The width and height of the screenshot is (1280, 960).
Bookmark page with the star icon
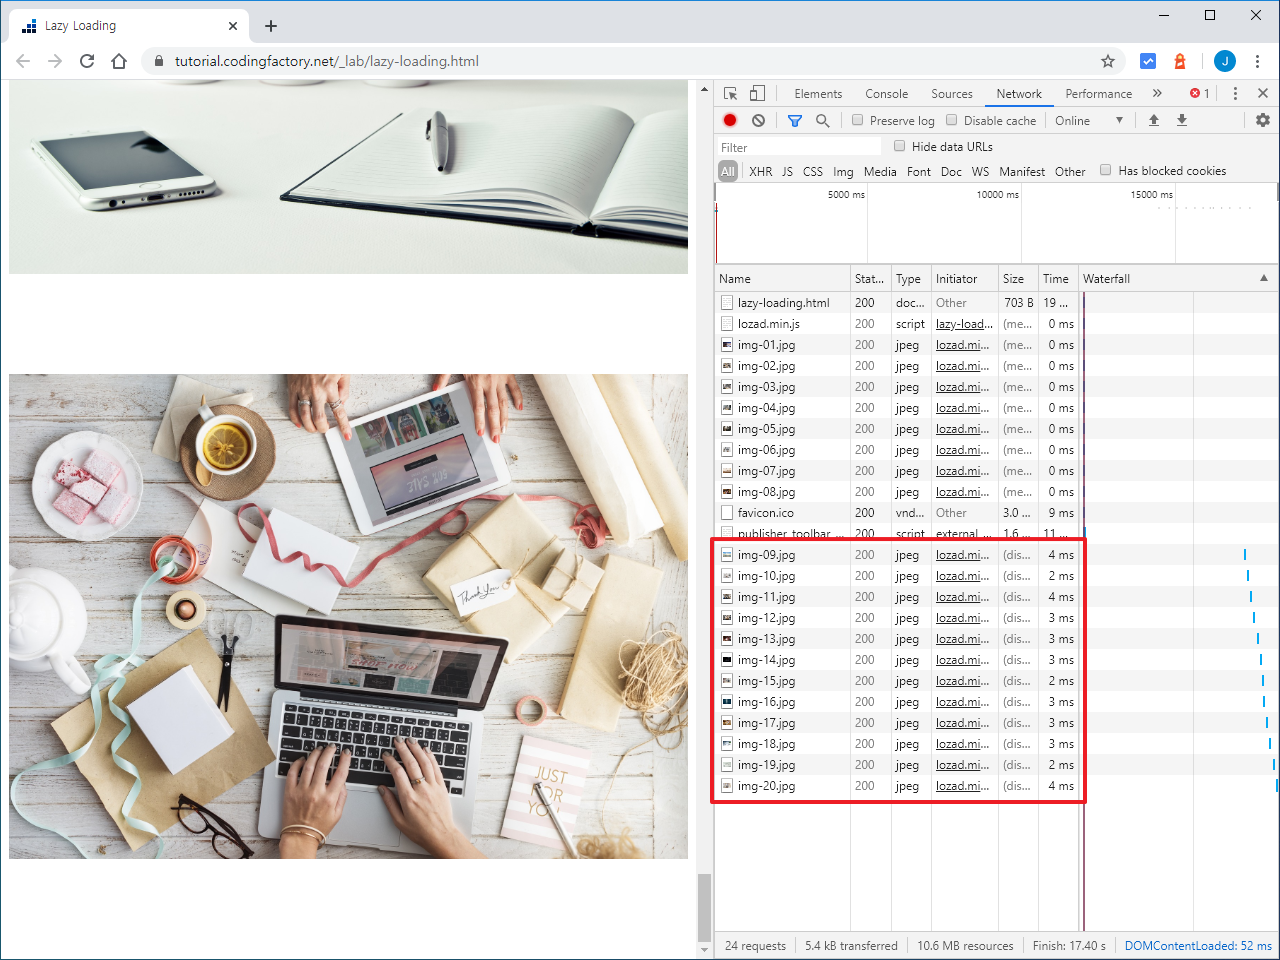click(x=1108, y=61)
